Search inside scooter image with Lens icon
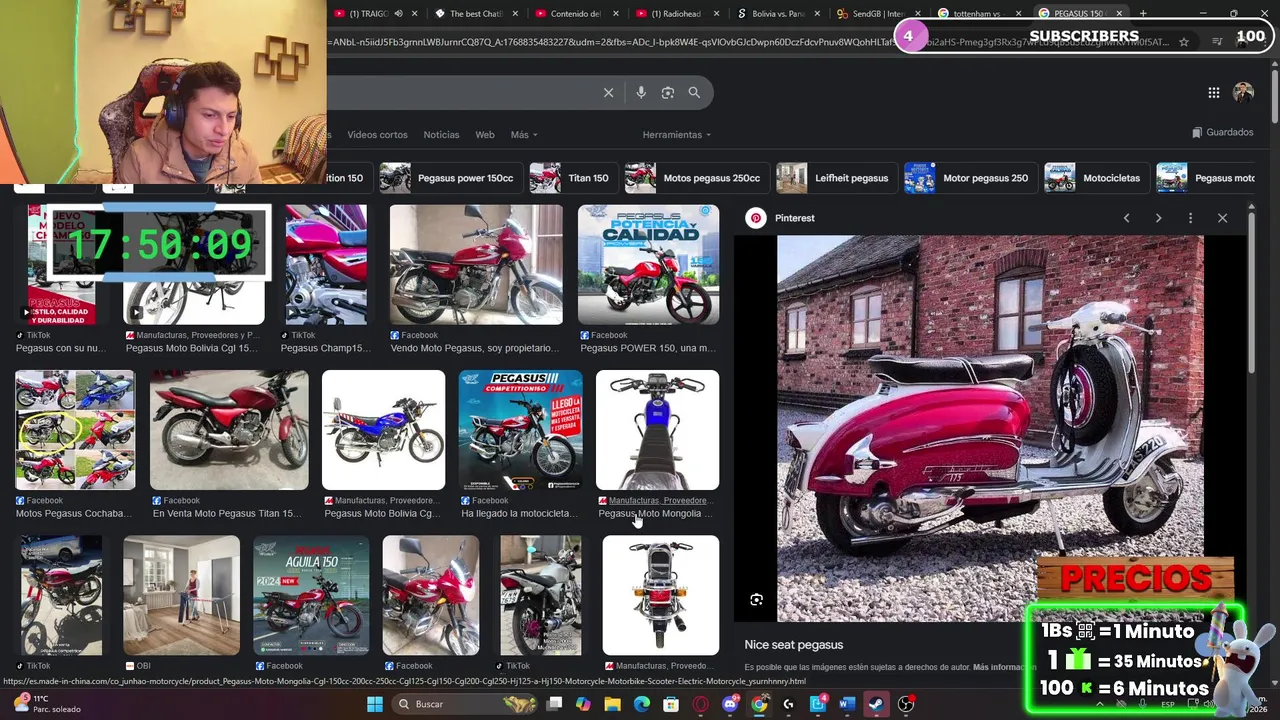This screenshot has width=1280, height=720. click(x=756, y=600)
